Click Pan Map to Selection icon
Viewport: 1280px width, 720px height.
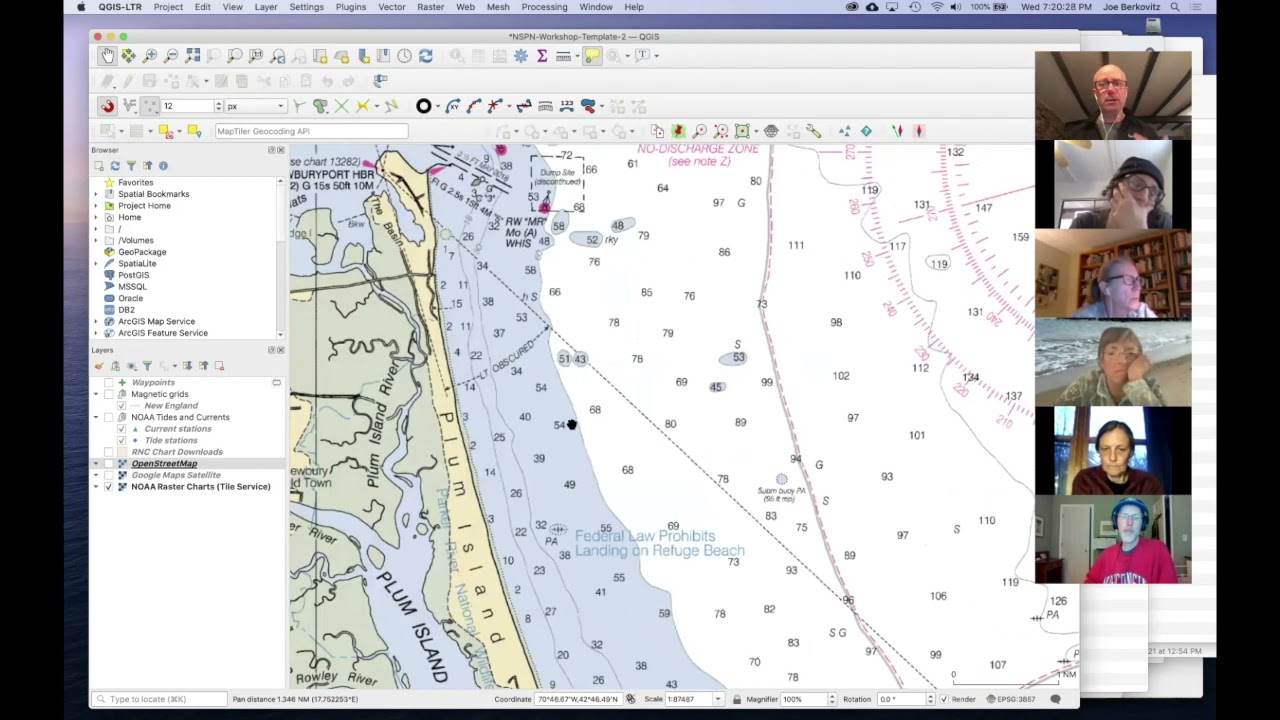tap(128, 56)
